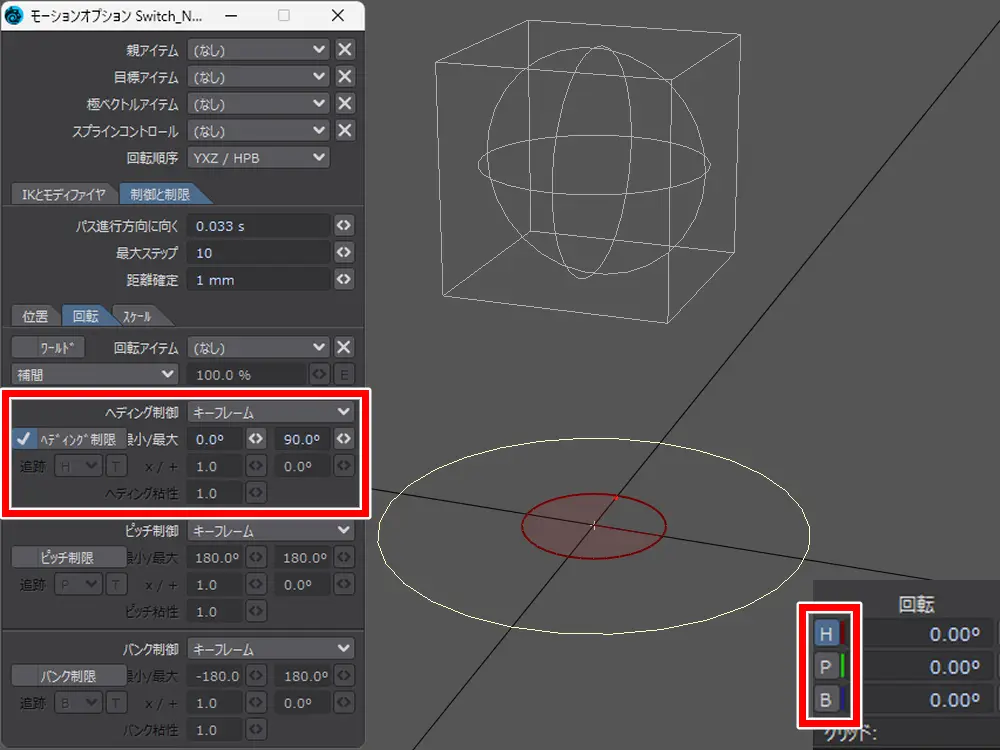Viewport: 1000px width, 750px height.
Task: Open the 回転順序 YXZ / HPB dropdown
Action: click(258, 158)
